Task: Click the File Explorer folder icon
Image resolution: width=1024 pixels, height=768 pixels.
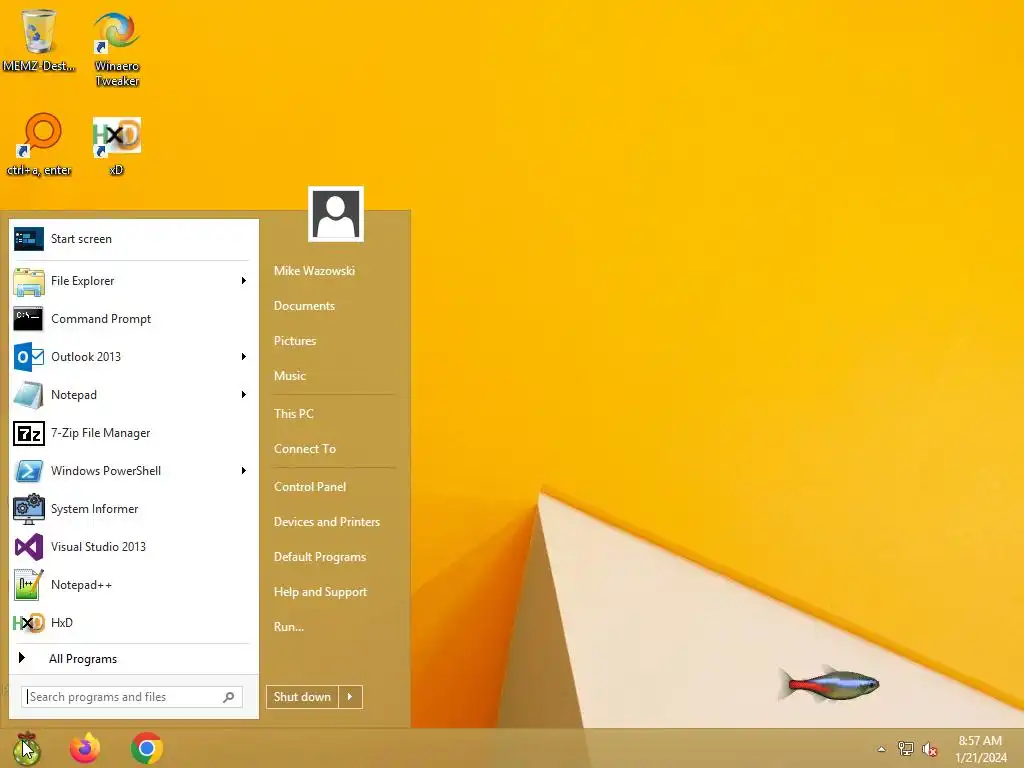Action: [29, 281]
